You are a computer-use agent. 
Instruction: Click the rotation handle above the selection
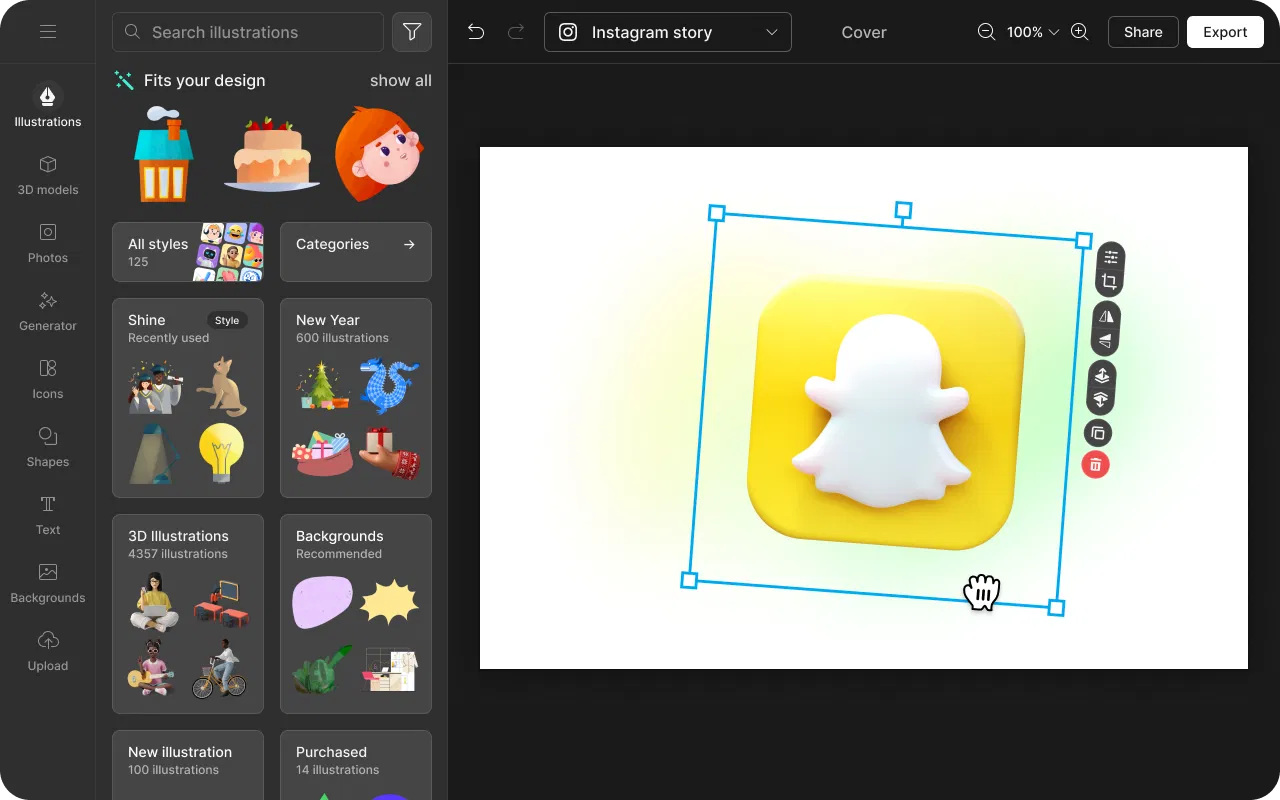(903, 210)
